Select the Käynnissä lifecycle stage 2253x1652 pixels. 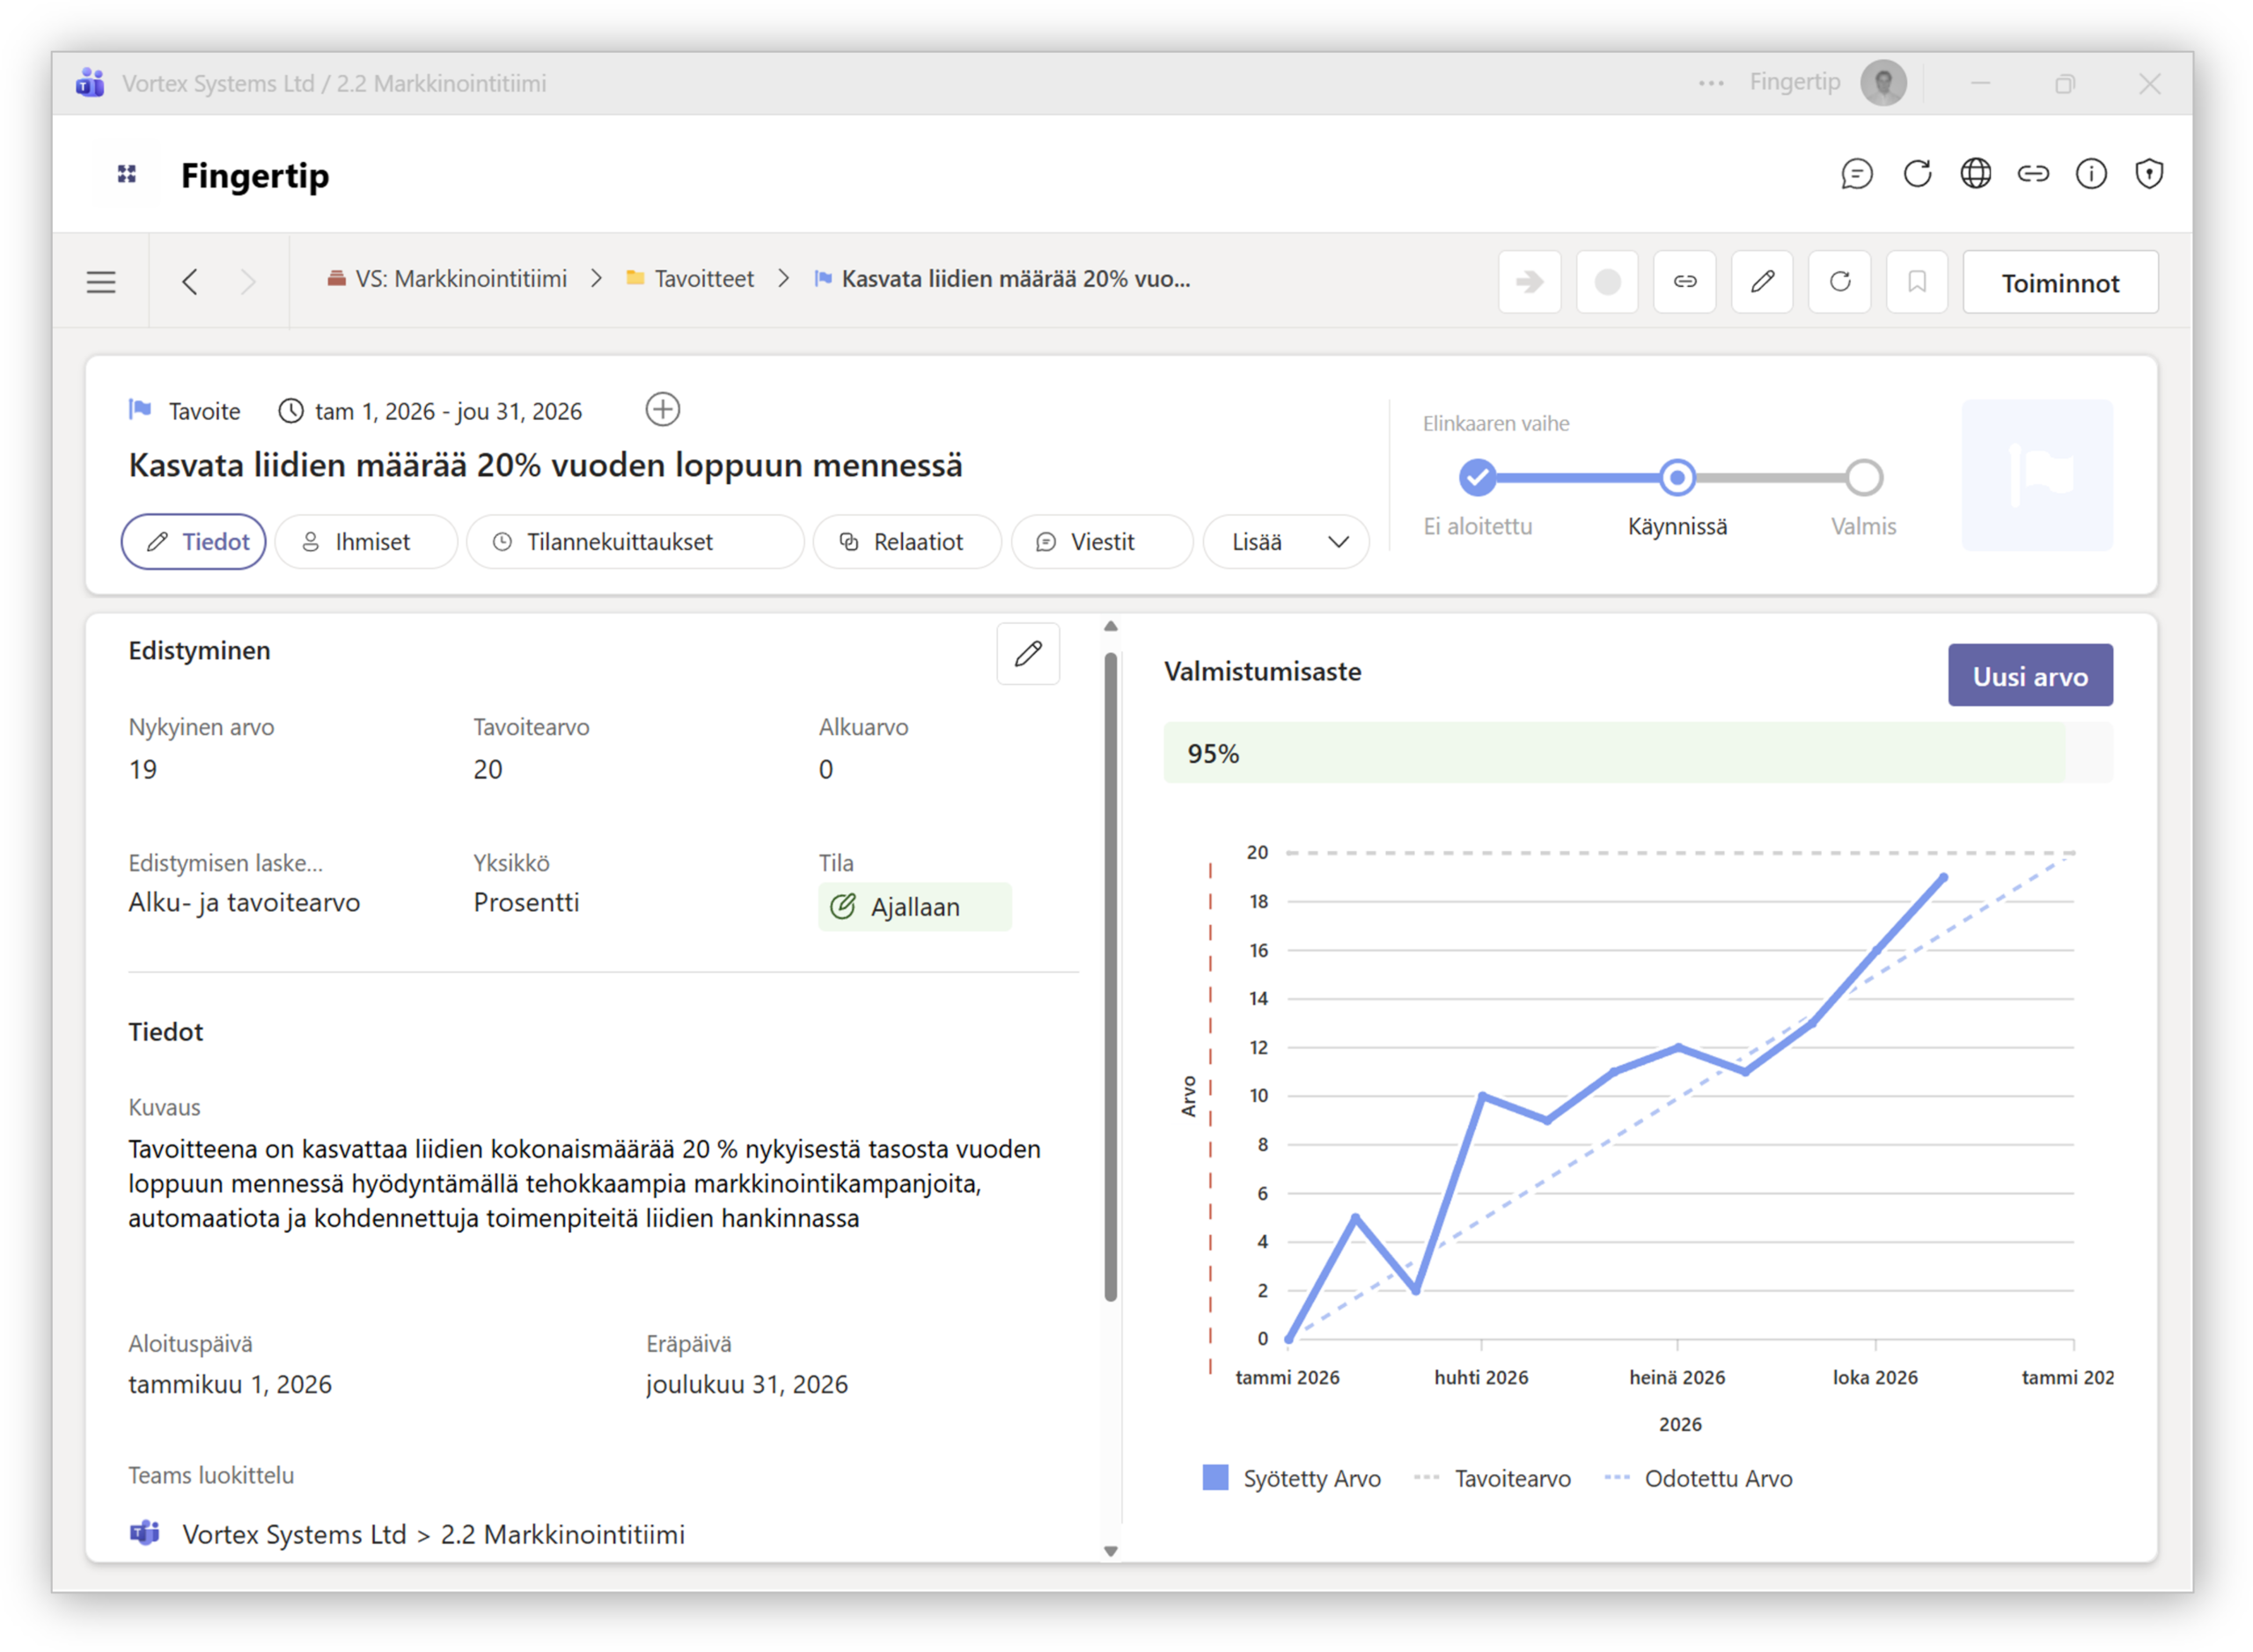click(1677, 478)
